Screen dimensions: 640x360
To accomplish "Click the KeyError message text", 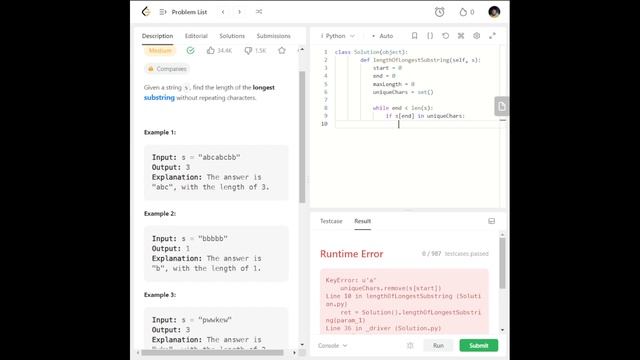I will [351, 280].
